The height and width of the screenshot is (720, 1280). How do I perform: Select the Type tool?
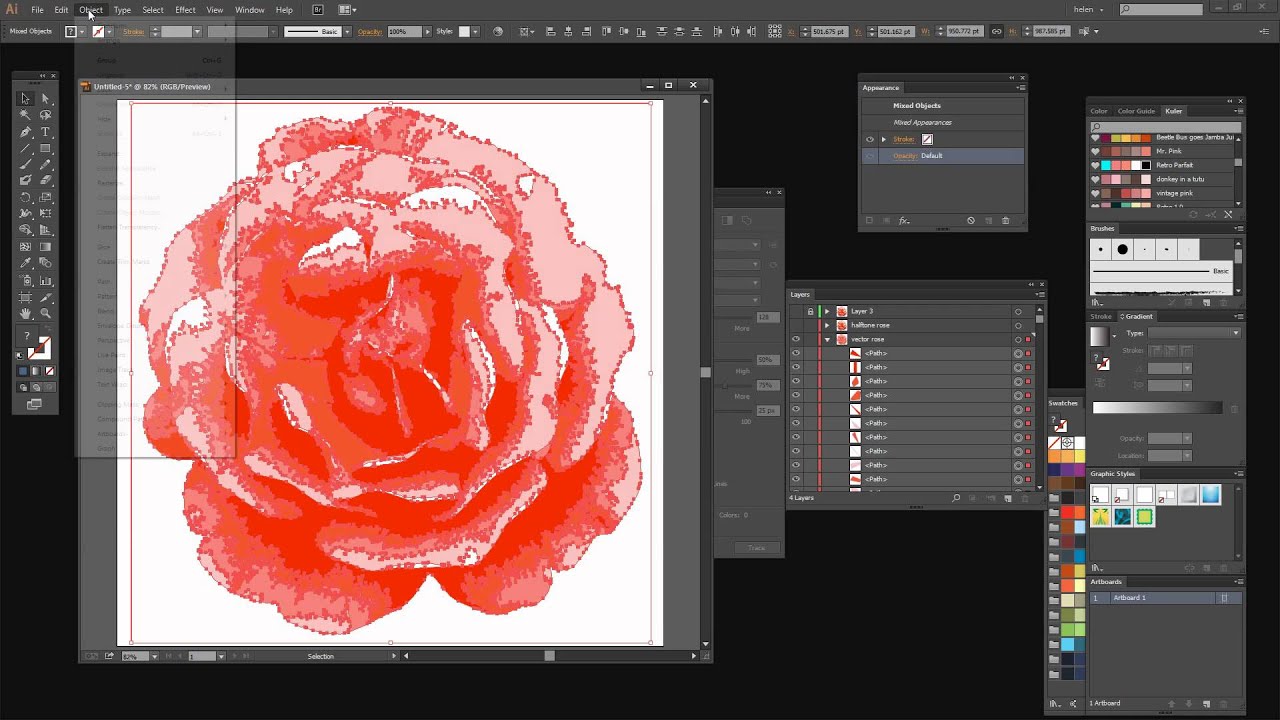[45, 132]
